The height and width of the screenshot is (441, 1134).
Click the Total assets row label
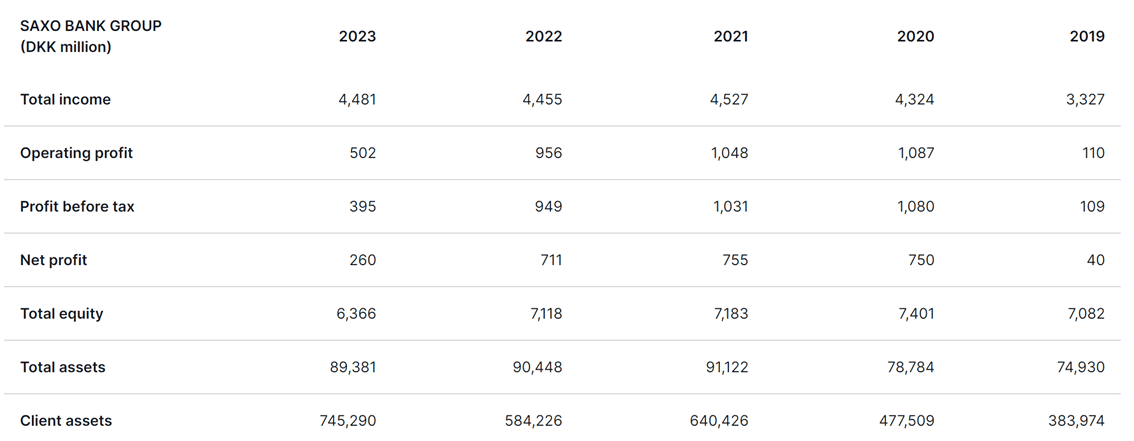tap(62, 367)
